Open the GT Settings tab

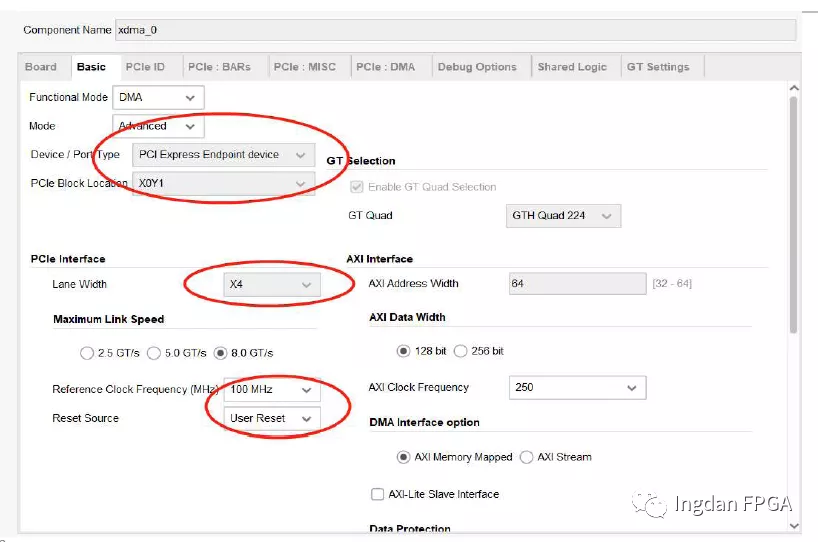tap(658, 67)
